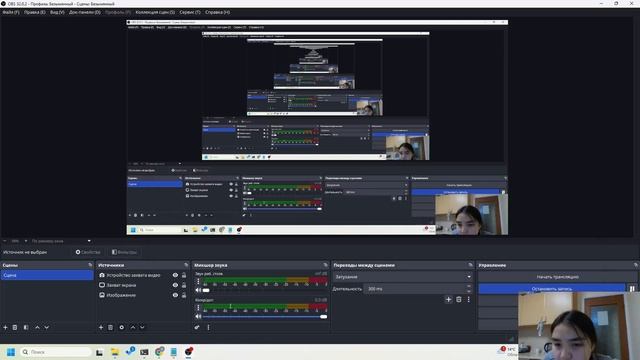Undock the Источники panel
Image resolution: width=640 pixels, height=360 pixels.
pyautogui.click(x=186, y=265)
